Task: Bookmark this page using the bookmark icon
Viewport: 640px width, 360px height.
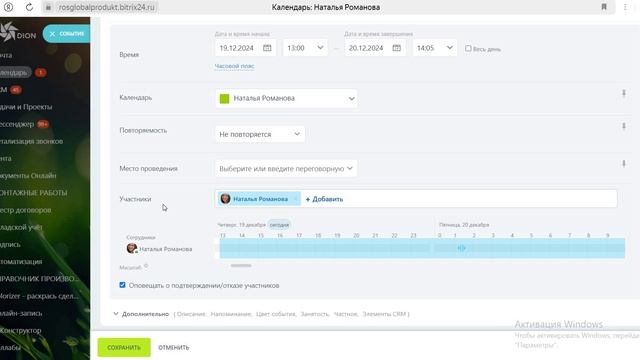Action: coord(604,7)
